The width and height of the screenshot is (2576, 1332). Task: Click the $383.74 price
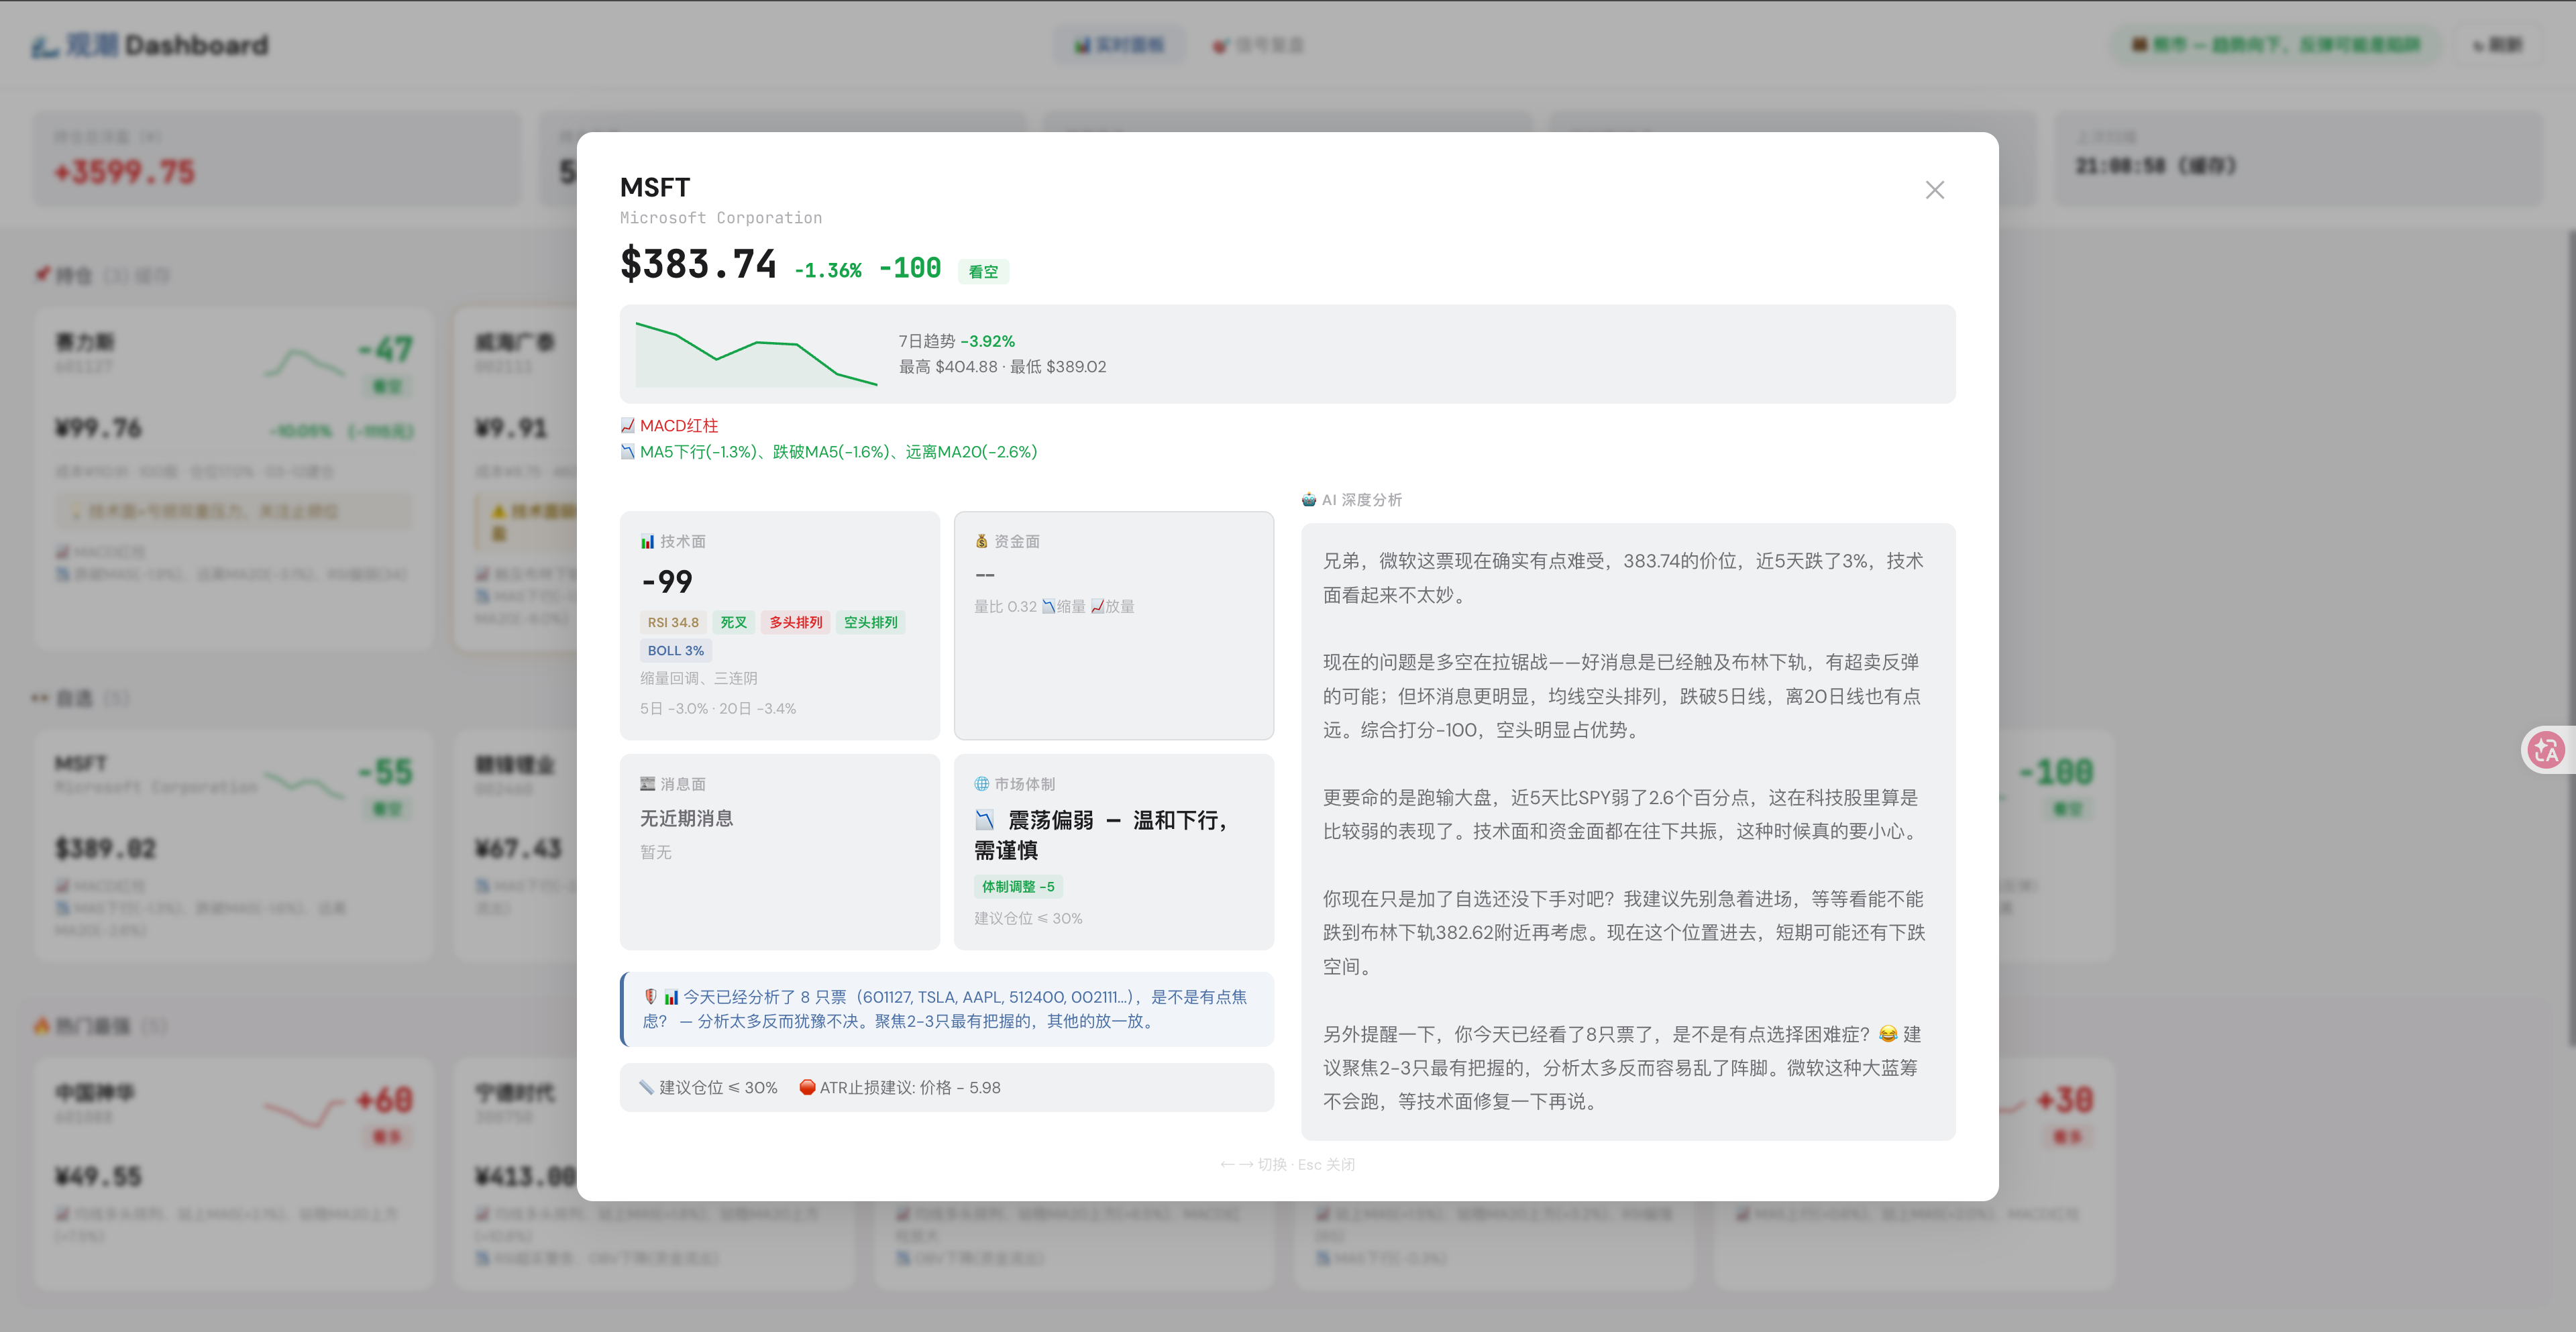pyautogui.click(x=698, y=264)
